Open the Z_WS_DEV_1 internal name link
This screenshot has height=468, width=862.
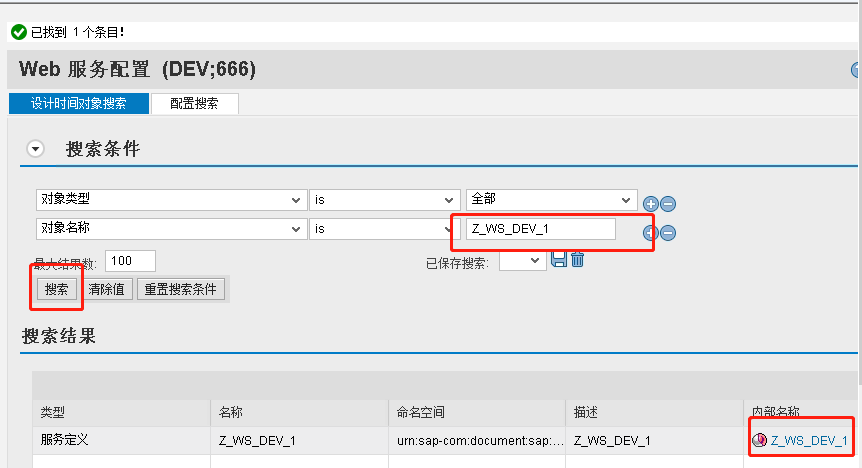point(809,440)
